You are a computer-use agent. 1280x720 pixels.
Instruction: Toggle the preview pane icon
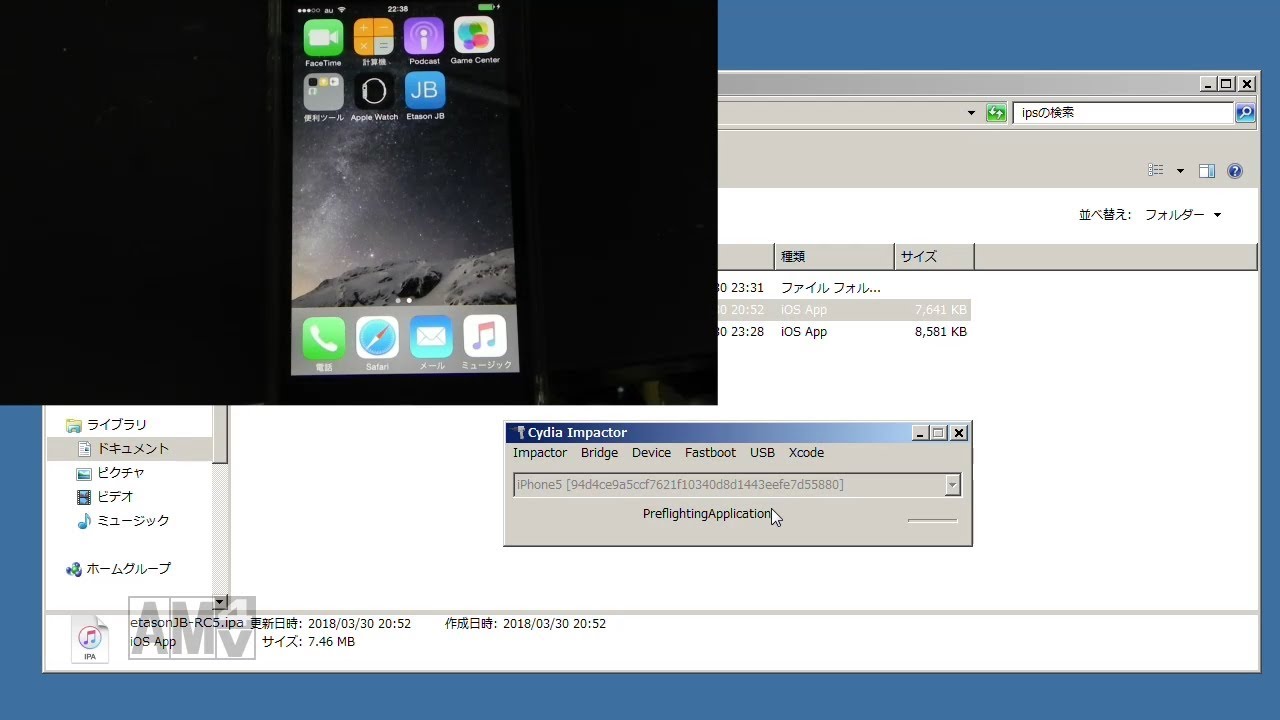[1207, 171]
